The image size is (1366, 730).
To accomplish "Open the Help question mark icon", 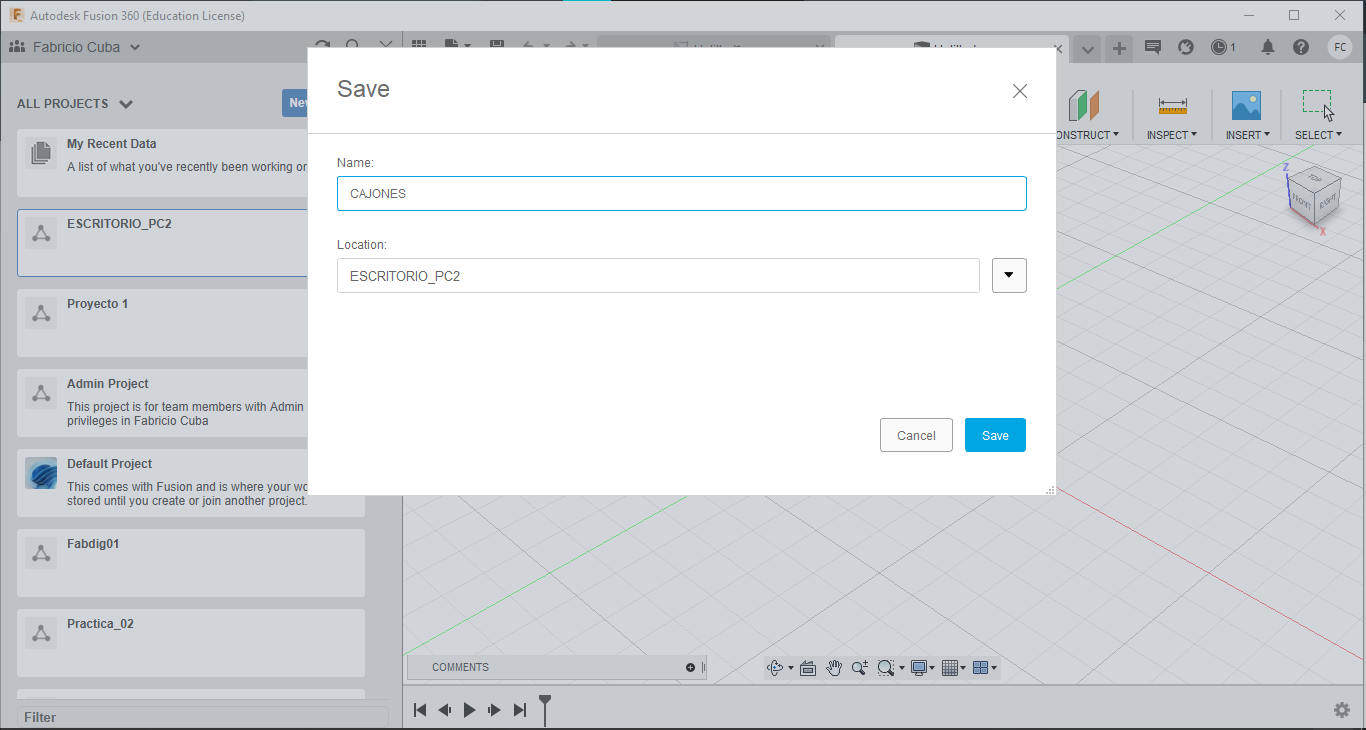I will click(1301, 47).
